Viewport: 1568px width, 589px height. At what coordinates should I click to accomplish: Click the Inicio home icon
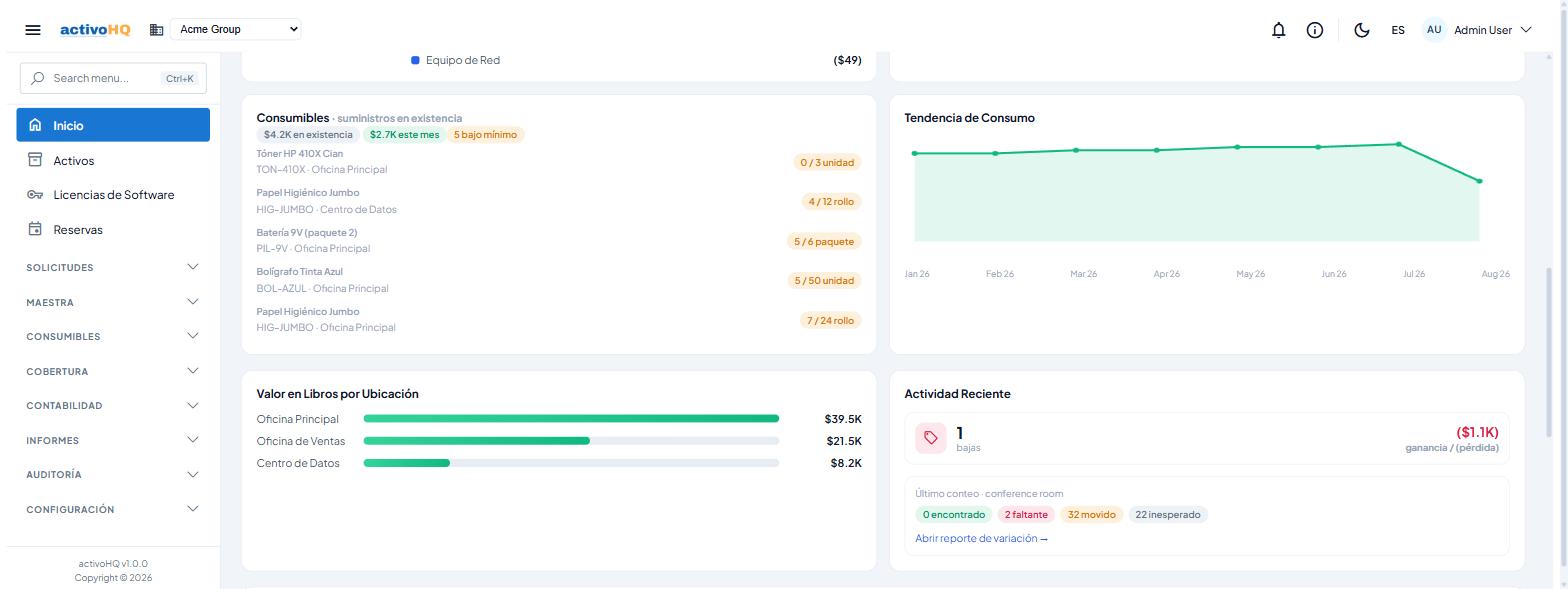(x=35, y=125)
